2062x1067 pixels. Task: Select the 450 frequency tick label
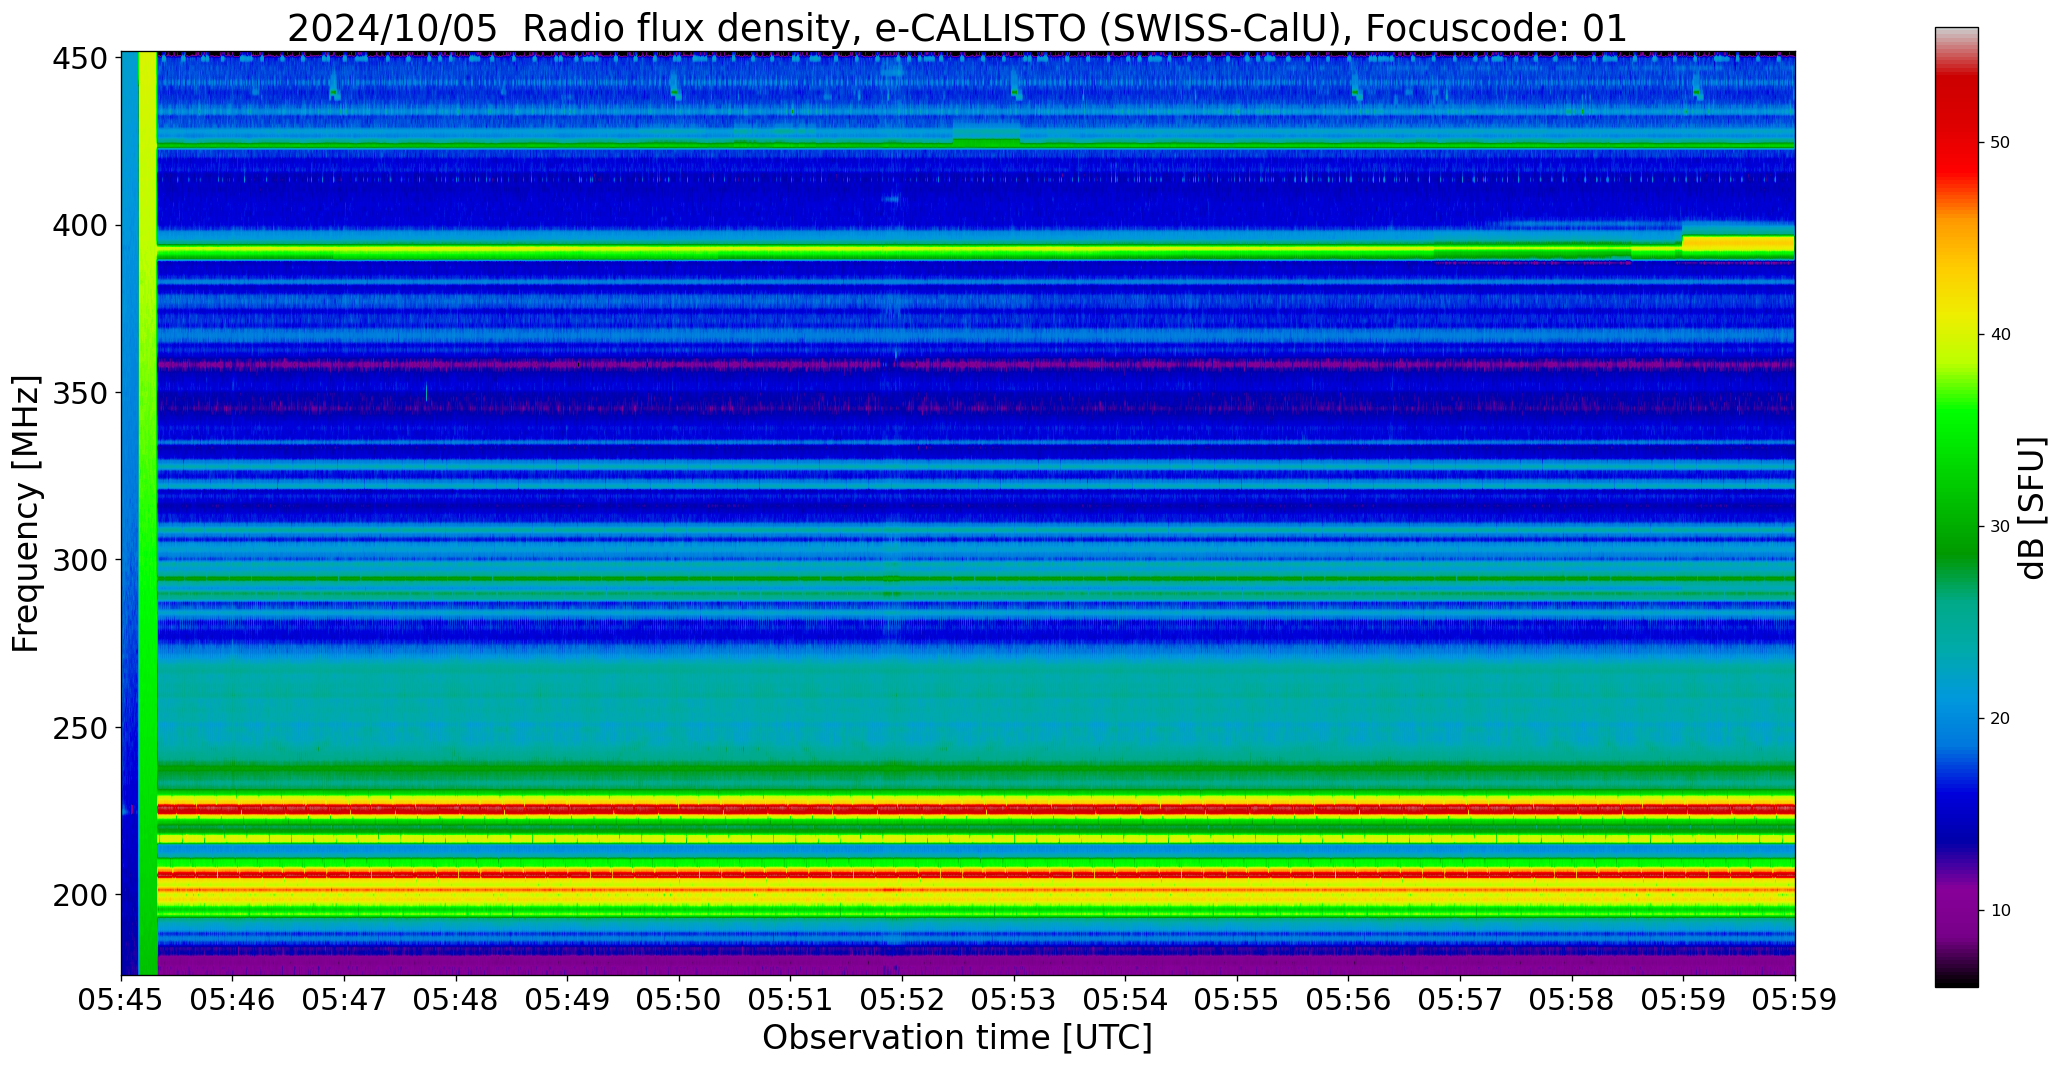coord(79,59)
